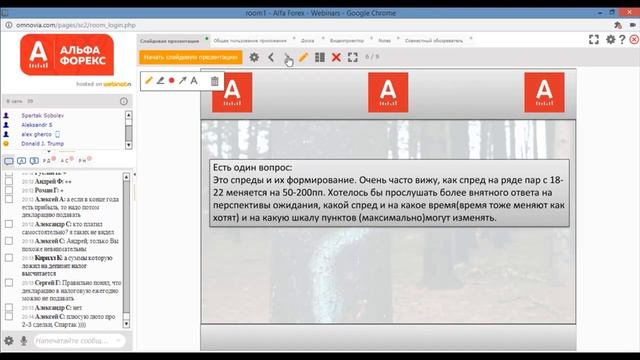Select the text annotation tool A

click(194, 80)
